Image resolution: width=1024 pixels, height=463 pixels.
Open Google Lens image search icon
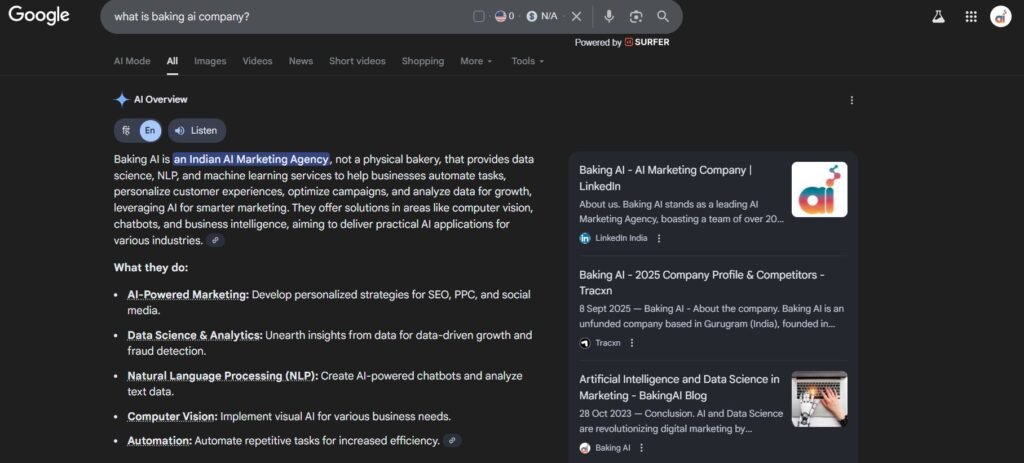(635, 16)
